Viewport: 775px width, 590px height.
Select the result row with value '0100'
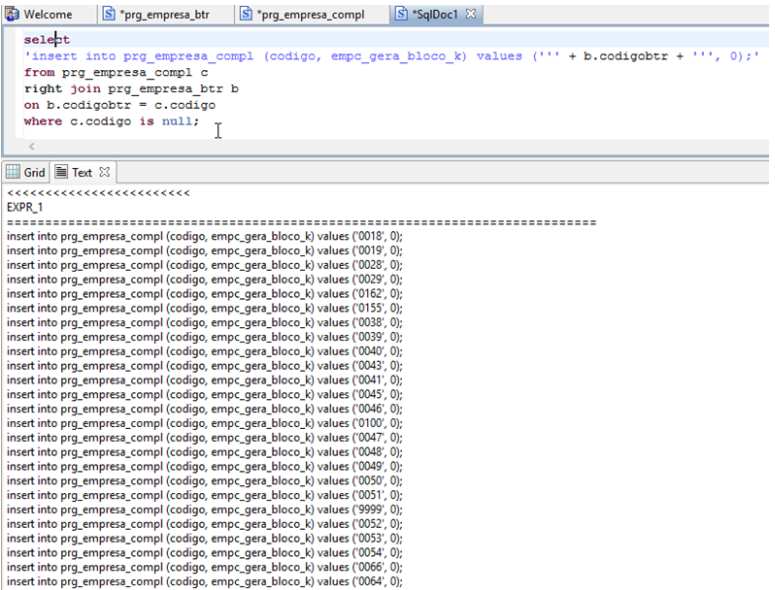coord(205,423)
